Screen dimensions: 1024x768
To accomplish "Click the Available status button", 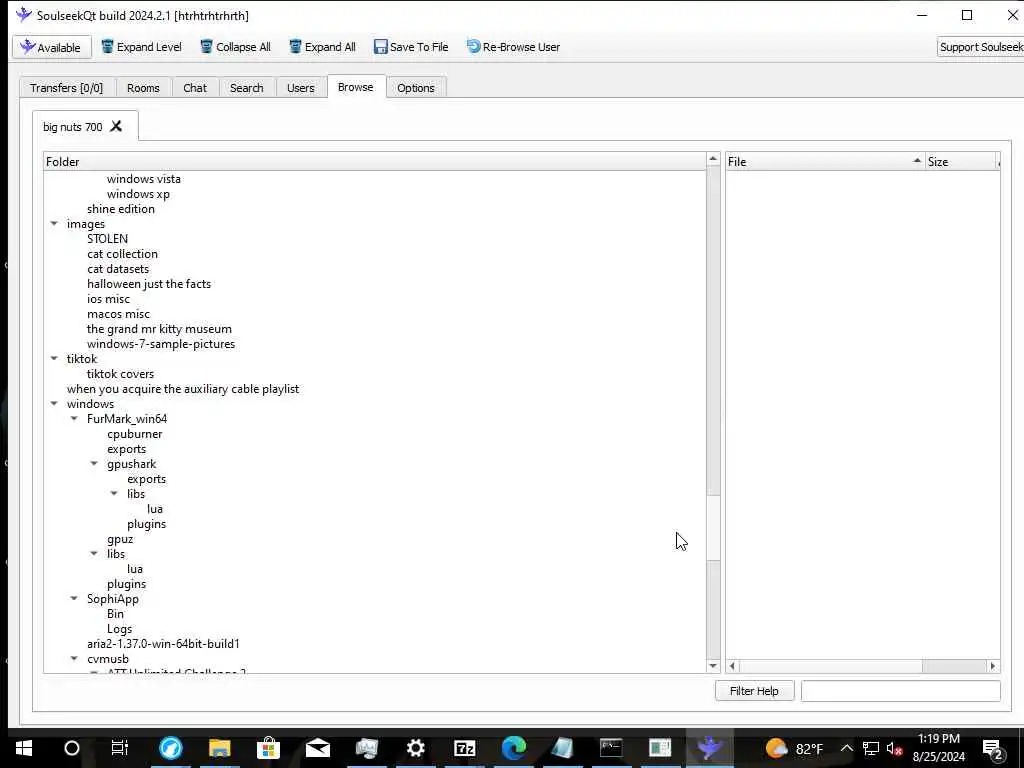I will pos(52,47).
